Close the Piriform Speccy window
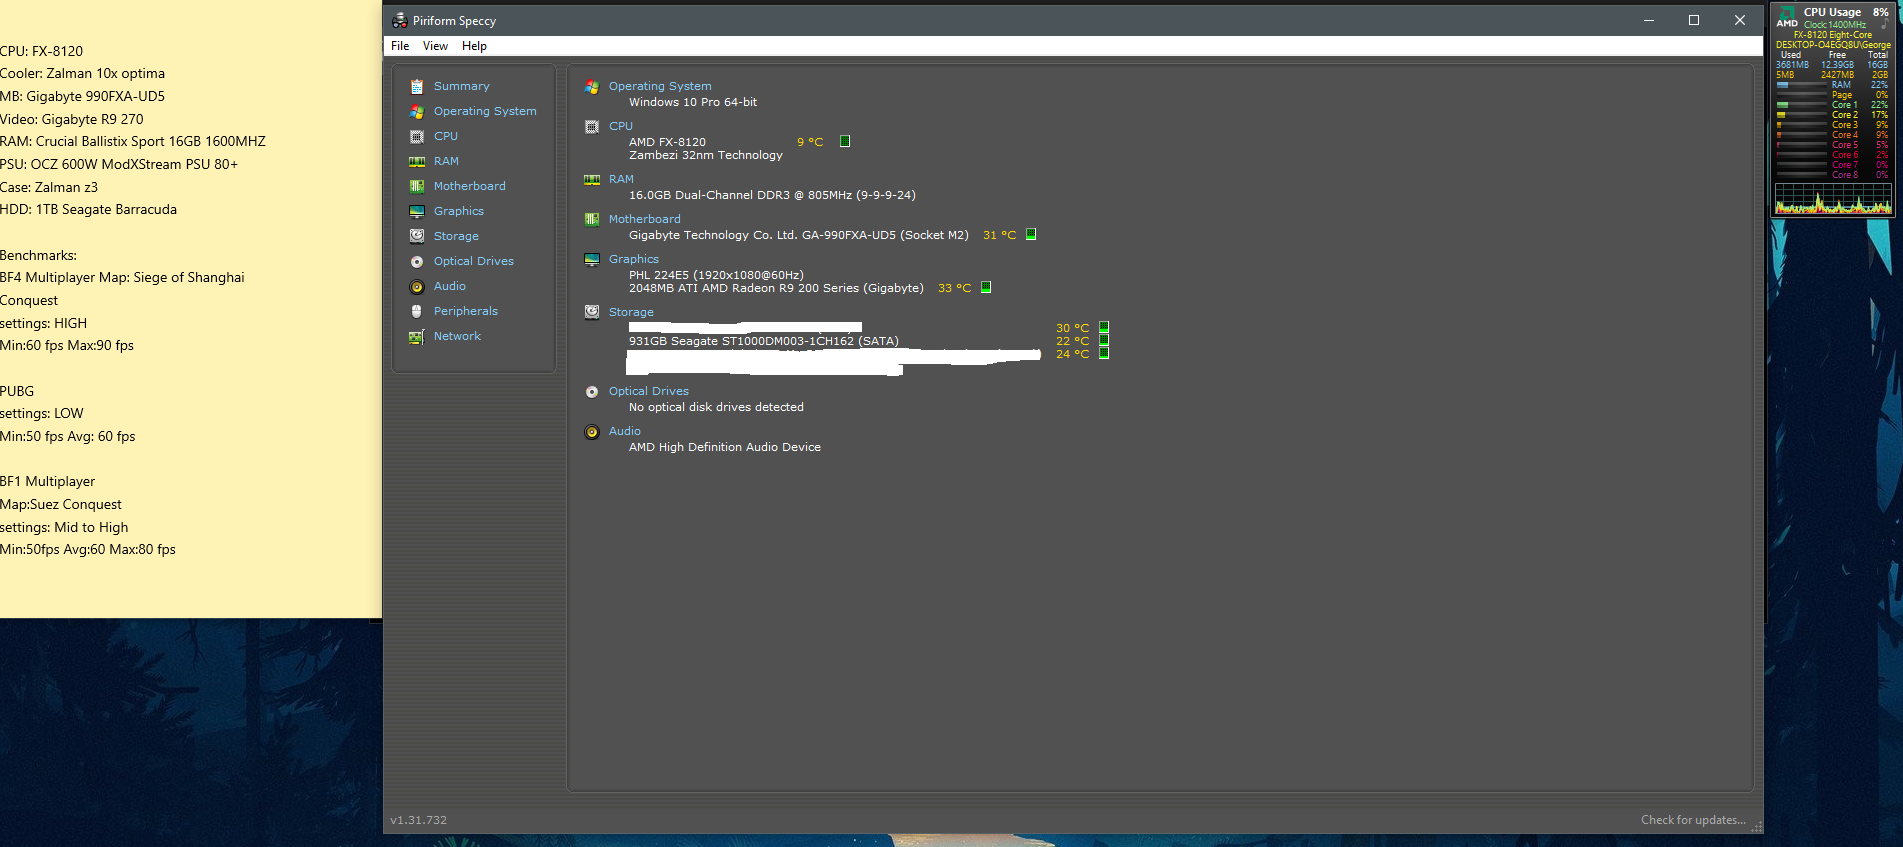This screenshot has width=1903, height=847. pos(1740,20)
